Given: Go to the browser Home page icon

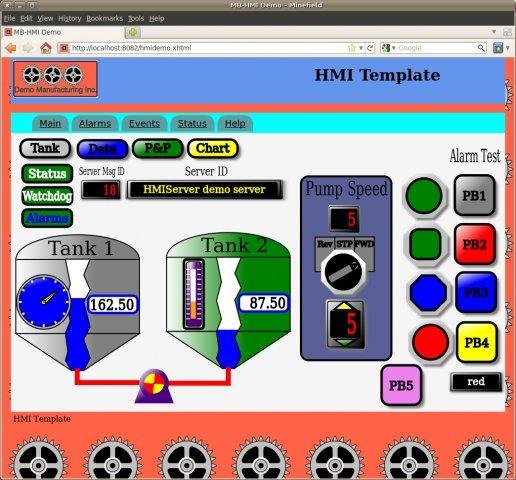Looking at the screenshot, I should coord(46,48).
